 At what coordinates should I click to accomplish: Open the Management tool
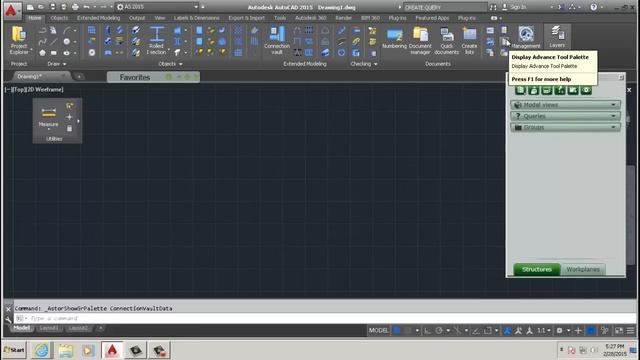click(x=526, y=38)
